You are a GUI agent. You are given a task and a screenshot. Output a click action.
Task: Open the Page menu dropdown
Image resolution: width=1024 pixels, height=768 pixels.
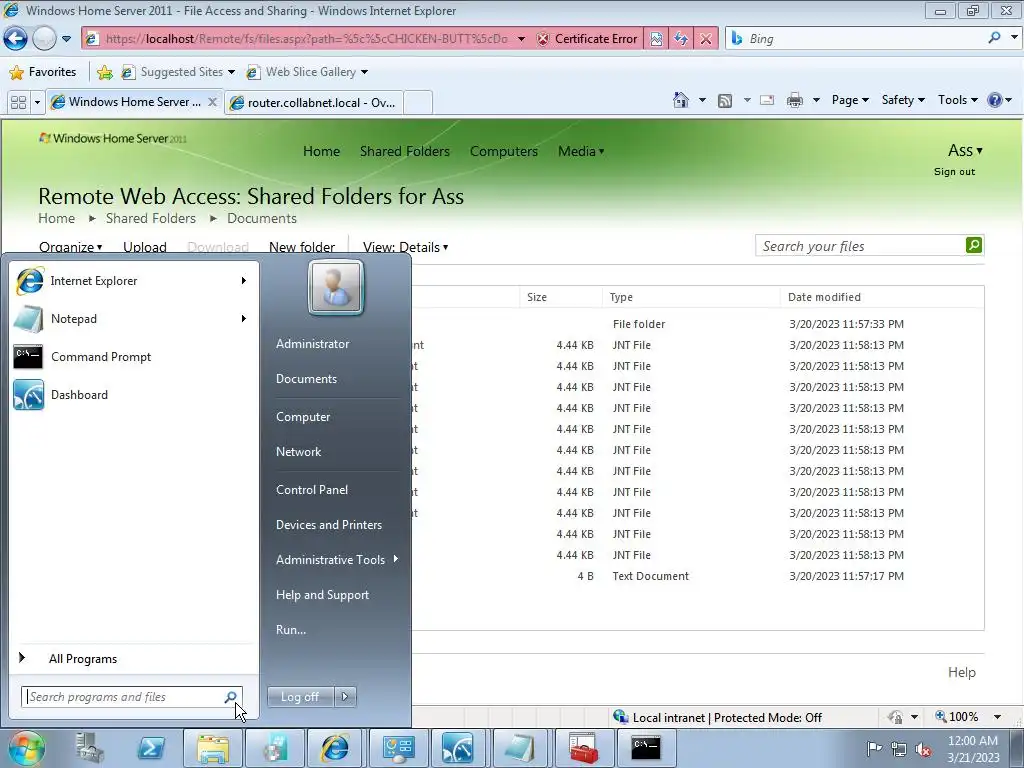(850, 100)
